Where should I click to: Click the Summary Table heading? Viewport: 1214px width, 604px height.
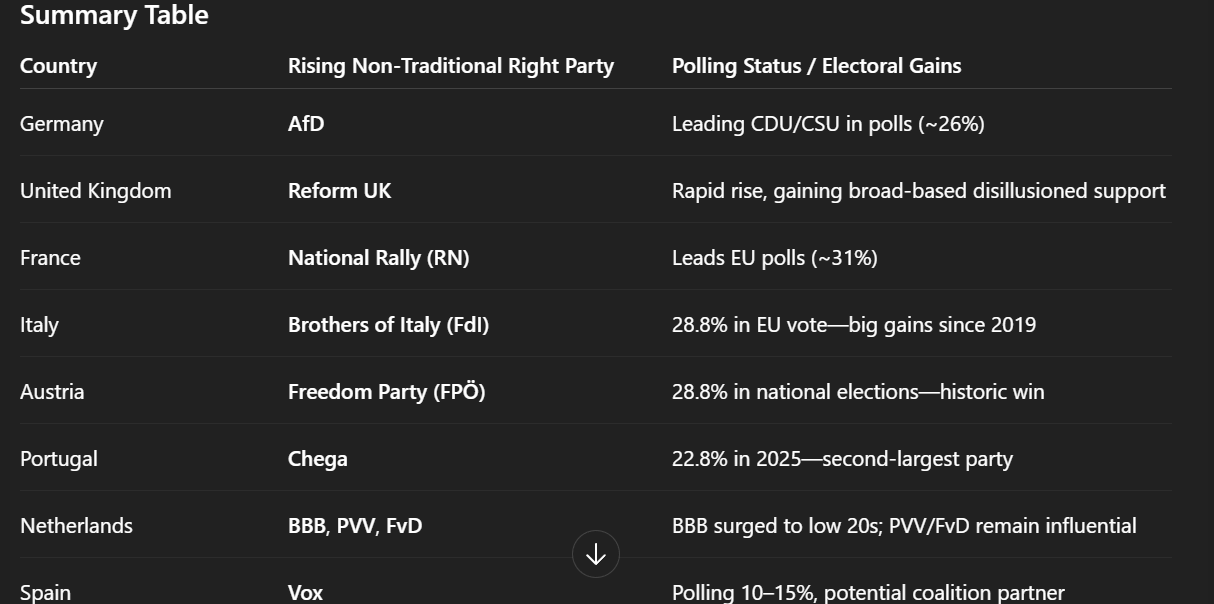click(114, 15)
